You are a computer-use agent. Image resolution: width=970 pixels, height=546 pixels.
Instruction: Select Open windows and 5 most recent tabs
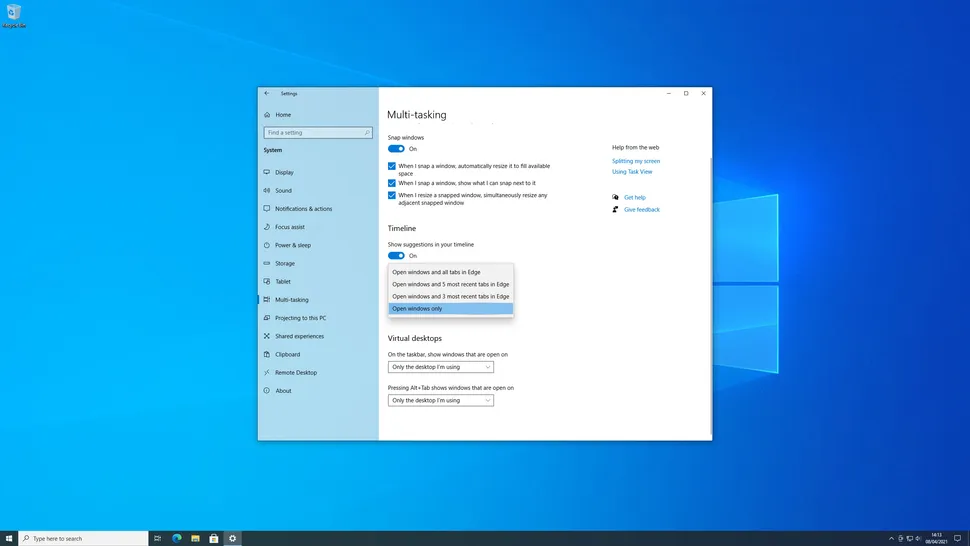point(450,284)
